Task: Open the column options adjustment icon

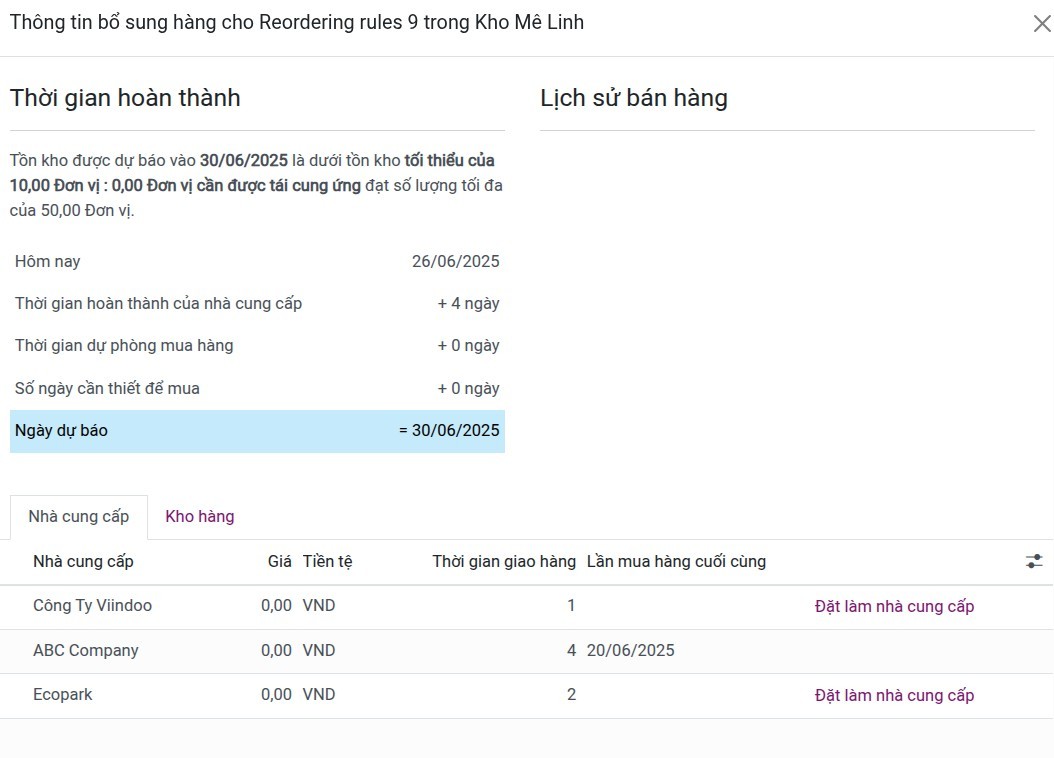Action: 1034,562
